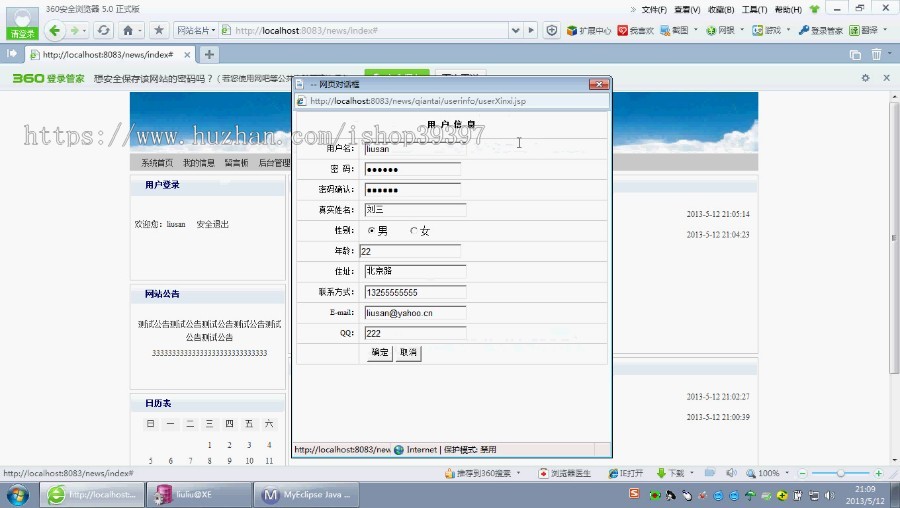
Task: Click the zoom plus button
Action: click(878, 474)
